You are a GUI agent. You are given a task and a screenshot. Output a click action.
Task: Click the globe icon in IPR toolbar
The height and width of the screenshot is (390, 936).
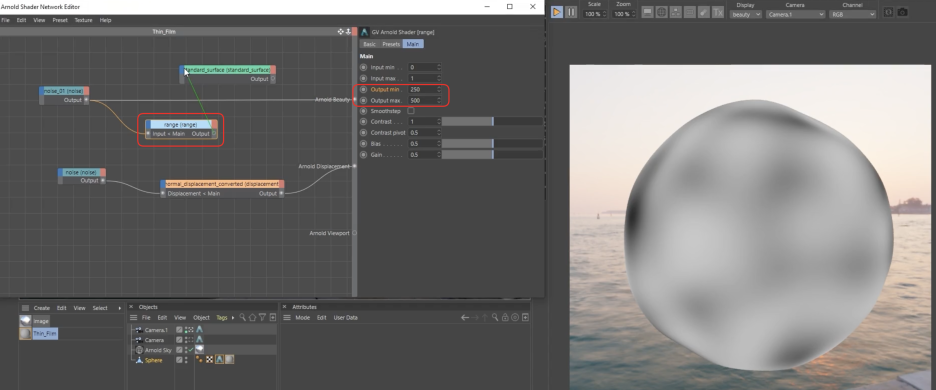coord(661,12)
